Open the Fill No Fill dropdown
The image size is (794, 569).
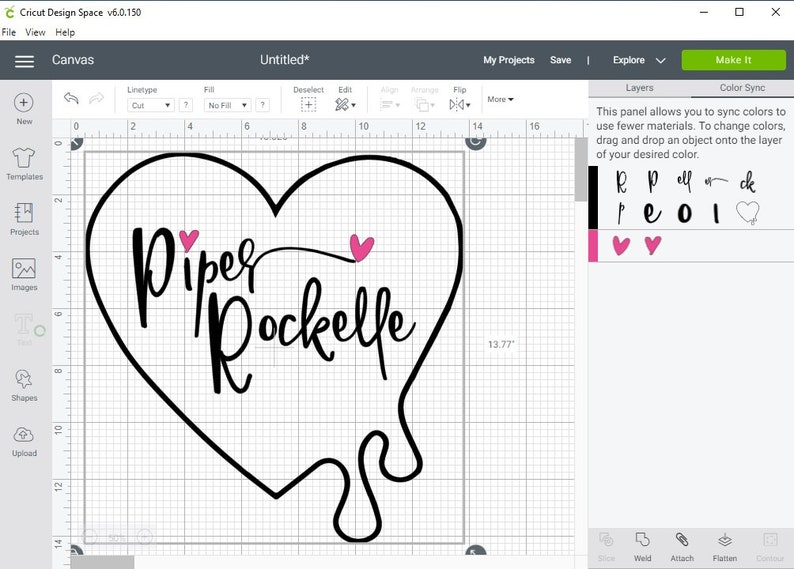227,105
